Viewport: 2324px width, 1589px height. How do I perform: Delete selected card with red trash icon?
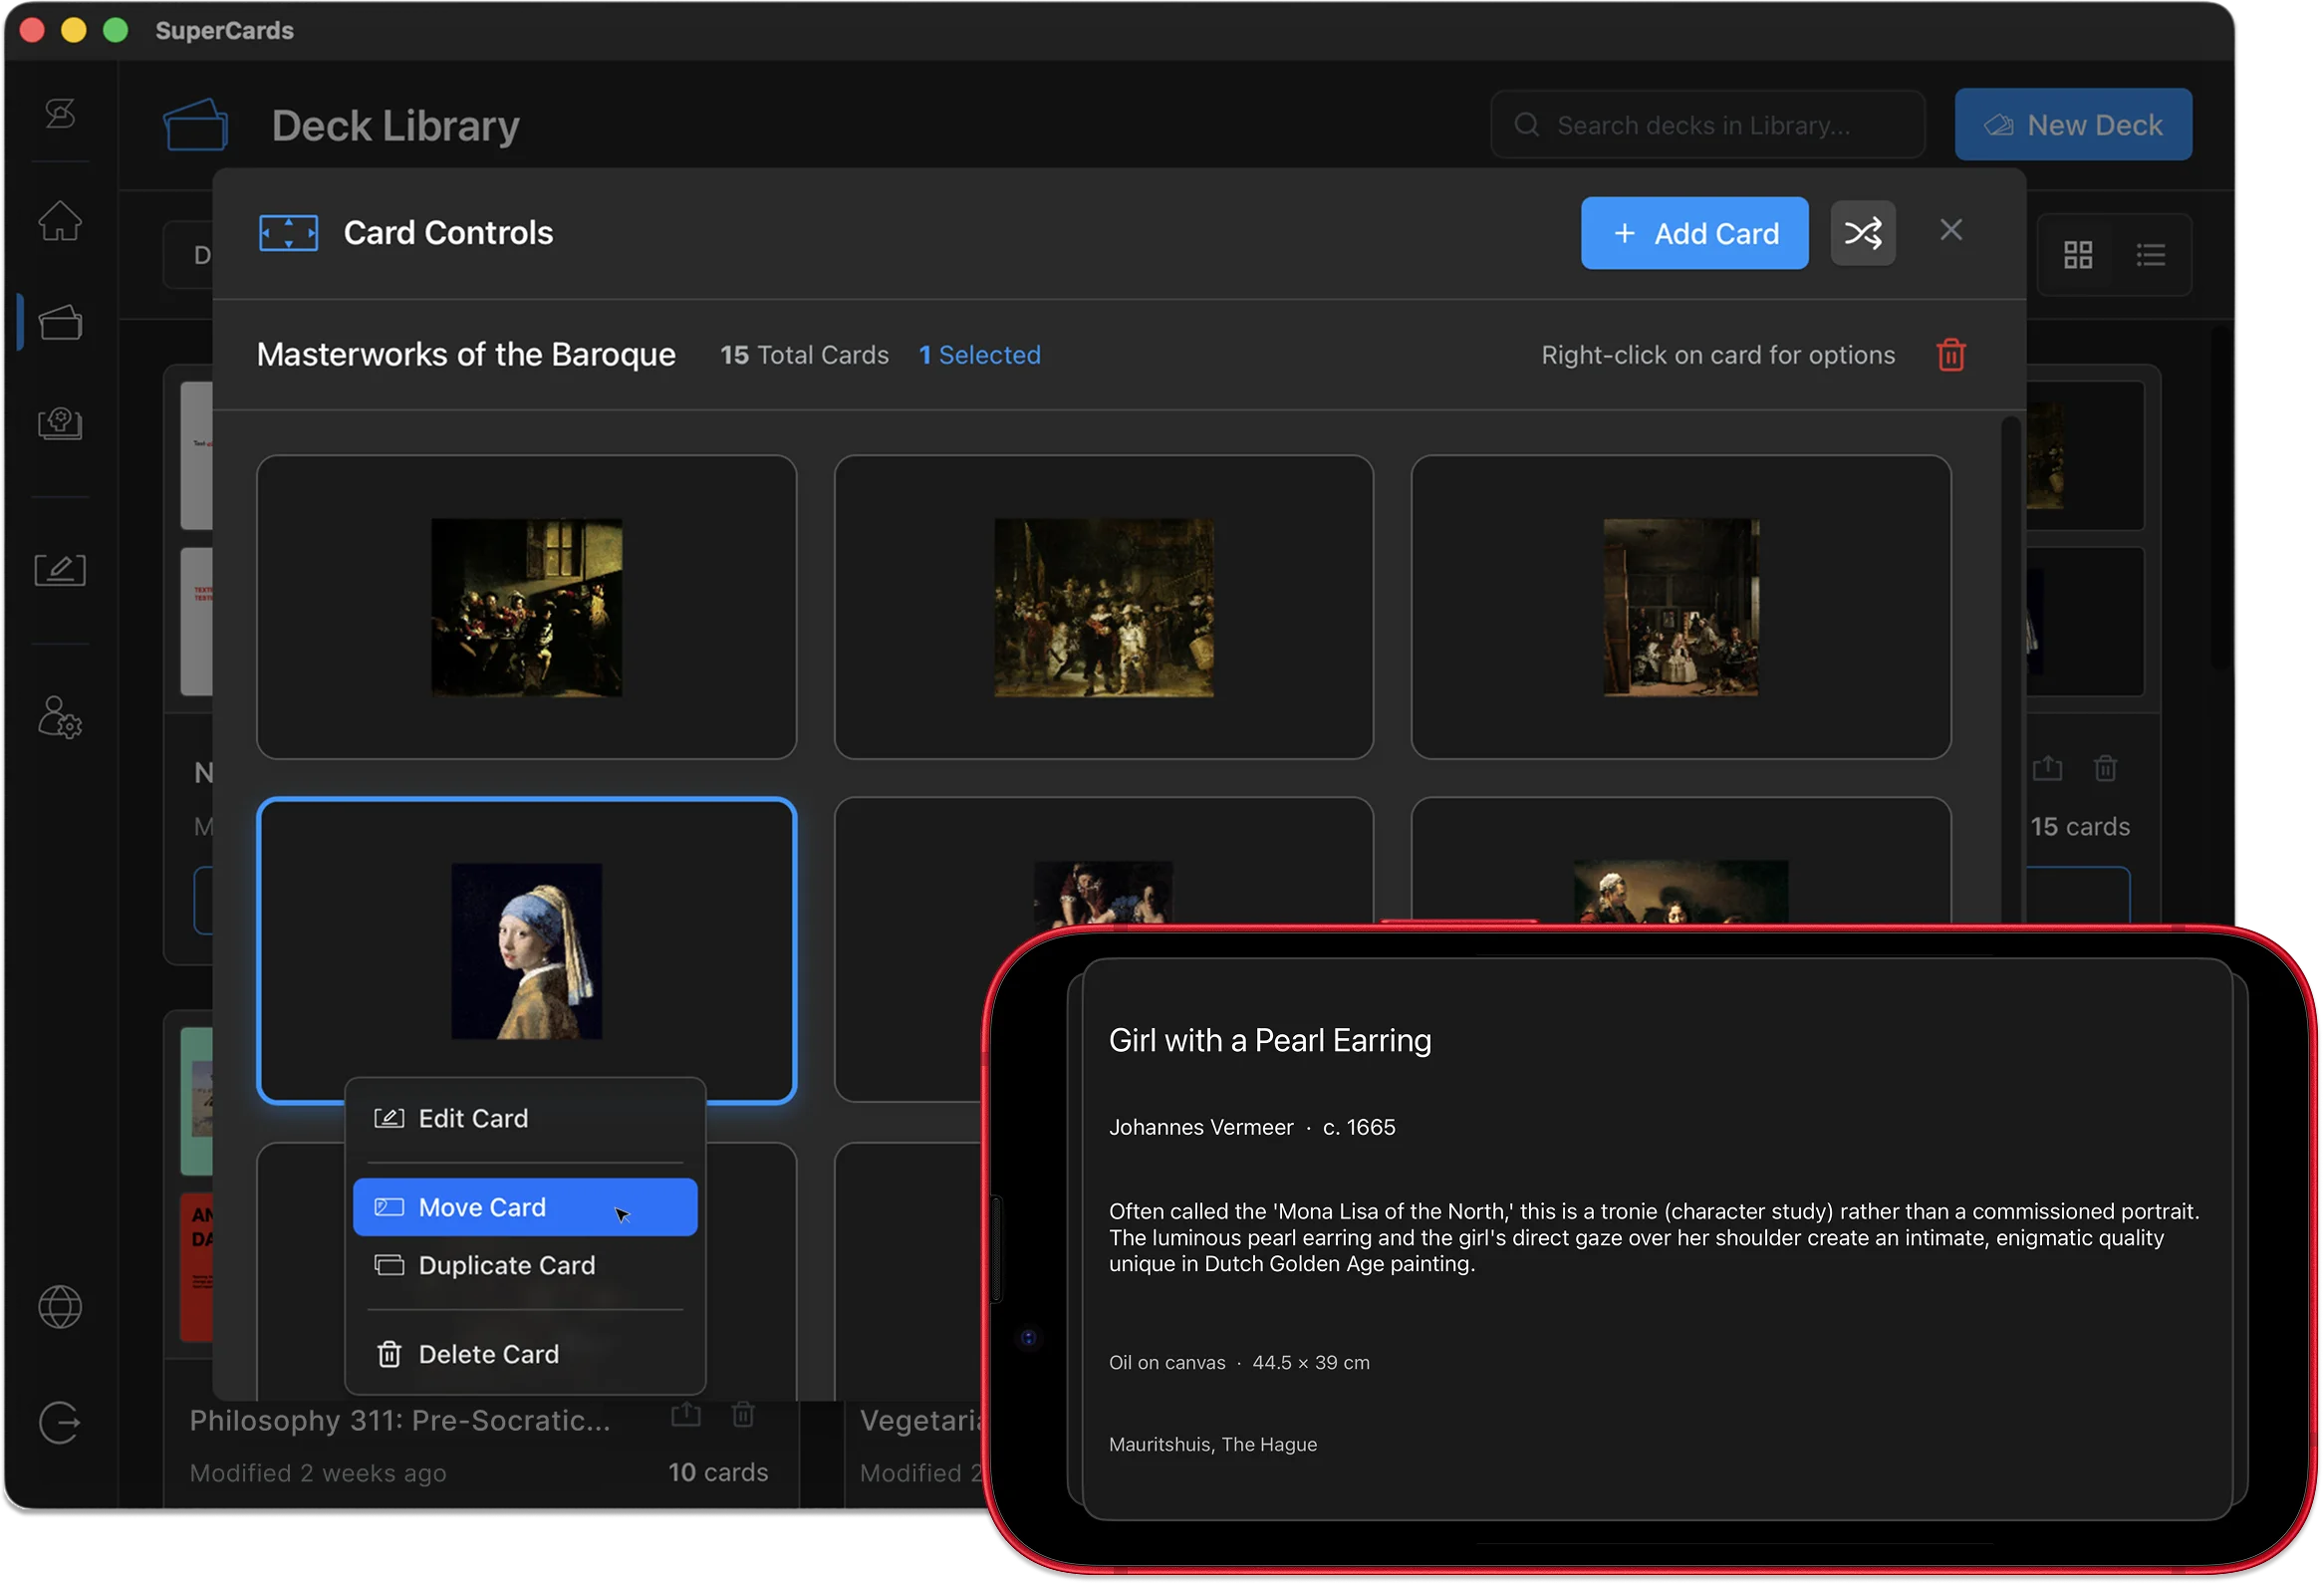pyautogui.click(x=1952, y=356)
